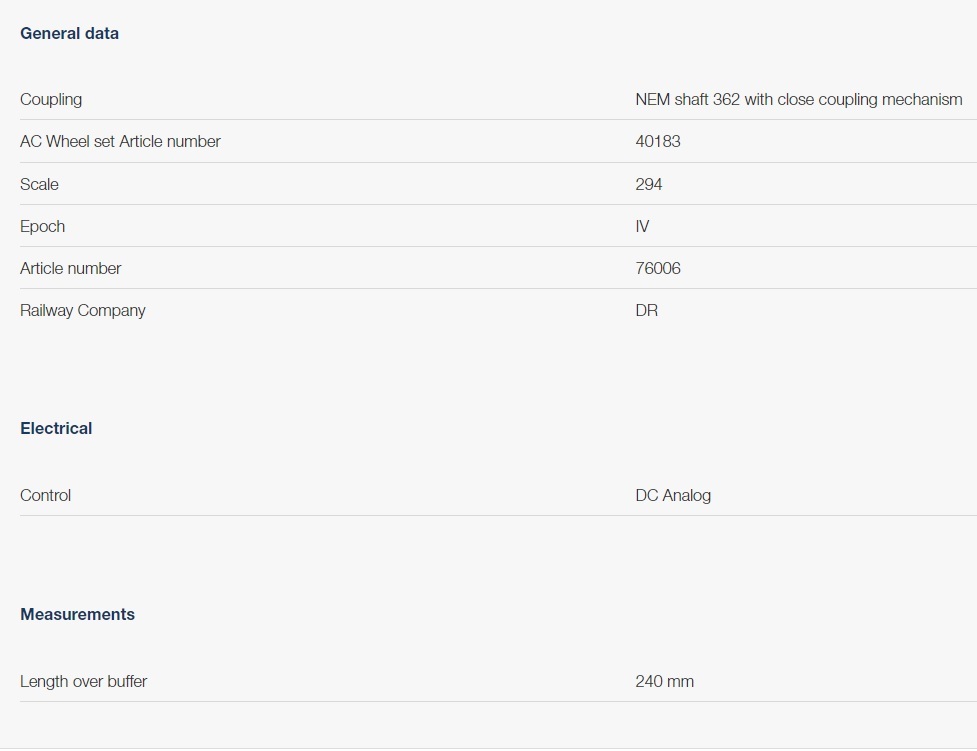Click the Electrical section heading
This screenshot has height=751, width=977.
56,428
